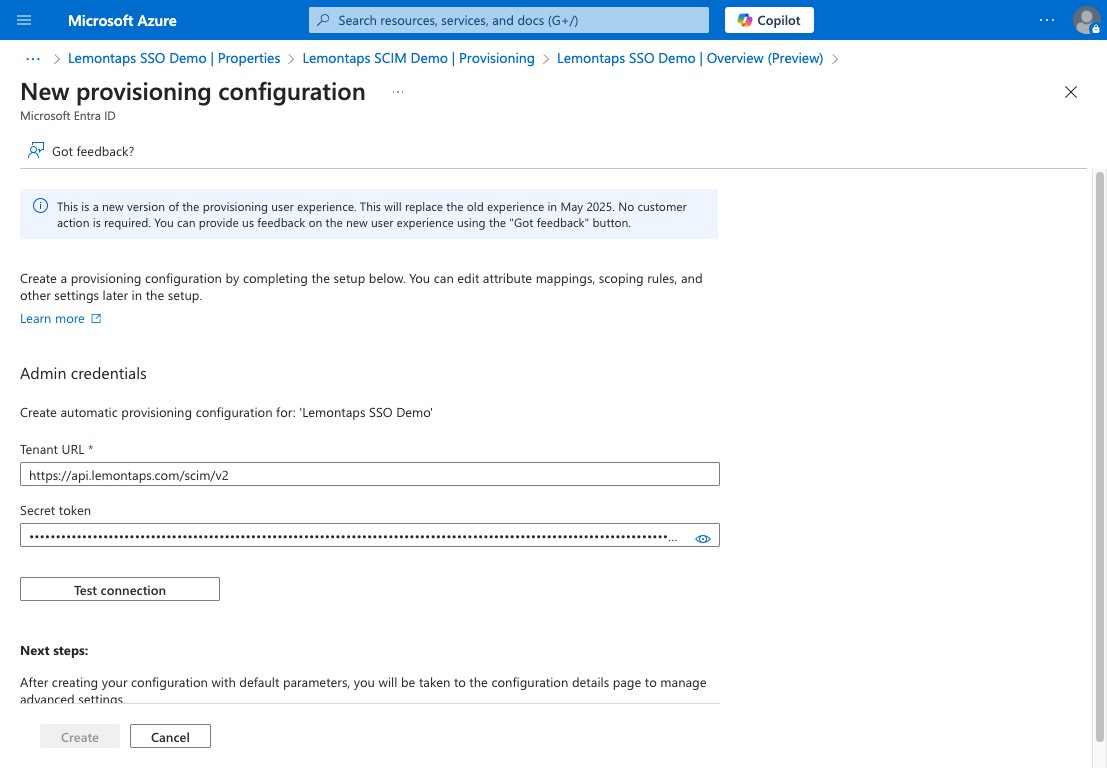Go to Lemontaps SCIM Demo | Provisioning breadcrumb
The height and width of the screenshot is (768, 1107).
[x=418, y=59]
